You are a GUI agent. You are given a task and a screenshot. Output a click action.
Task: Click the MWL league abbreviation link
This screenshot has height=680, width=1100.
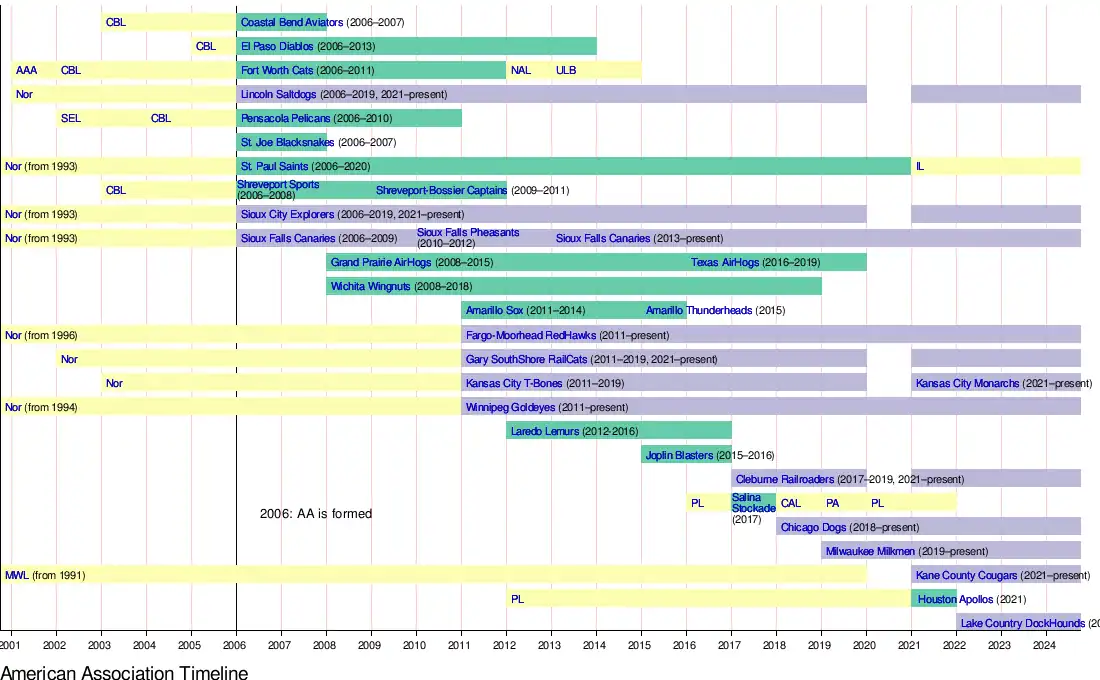16,575
